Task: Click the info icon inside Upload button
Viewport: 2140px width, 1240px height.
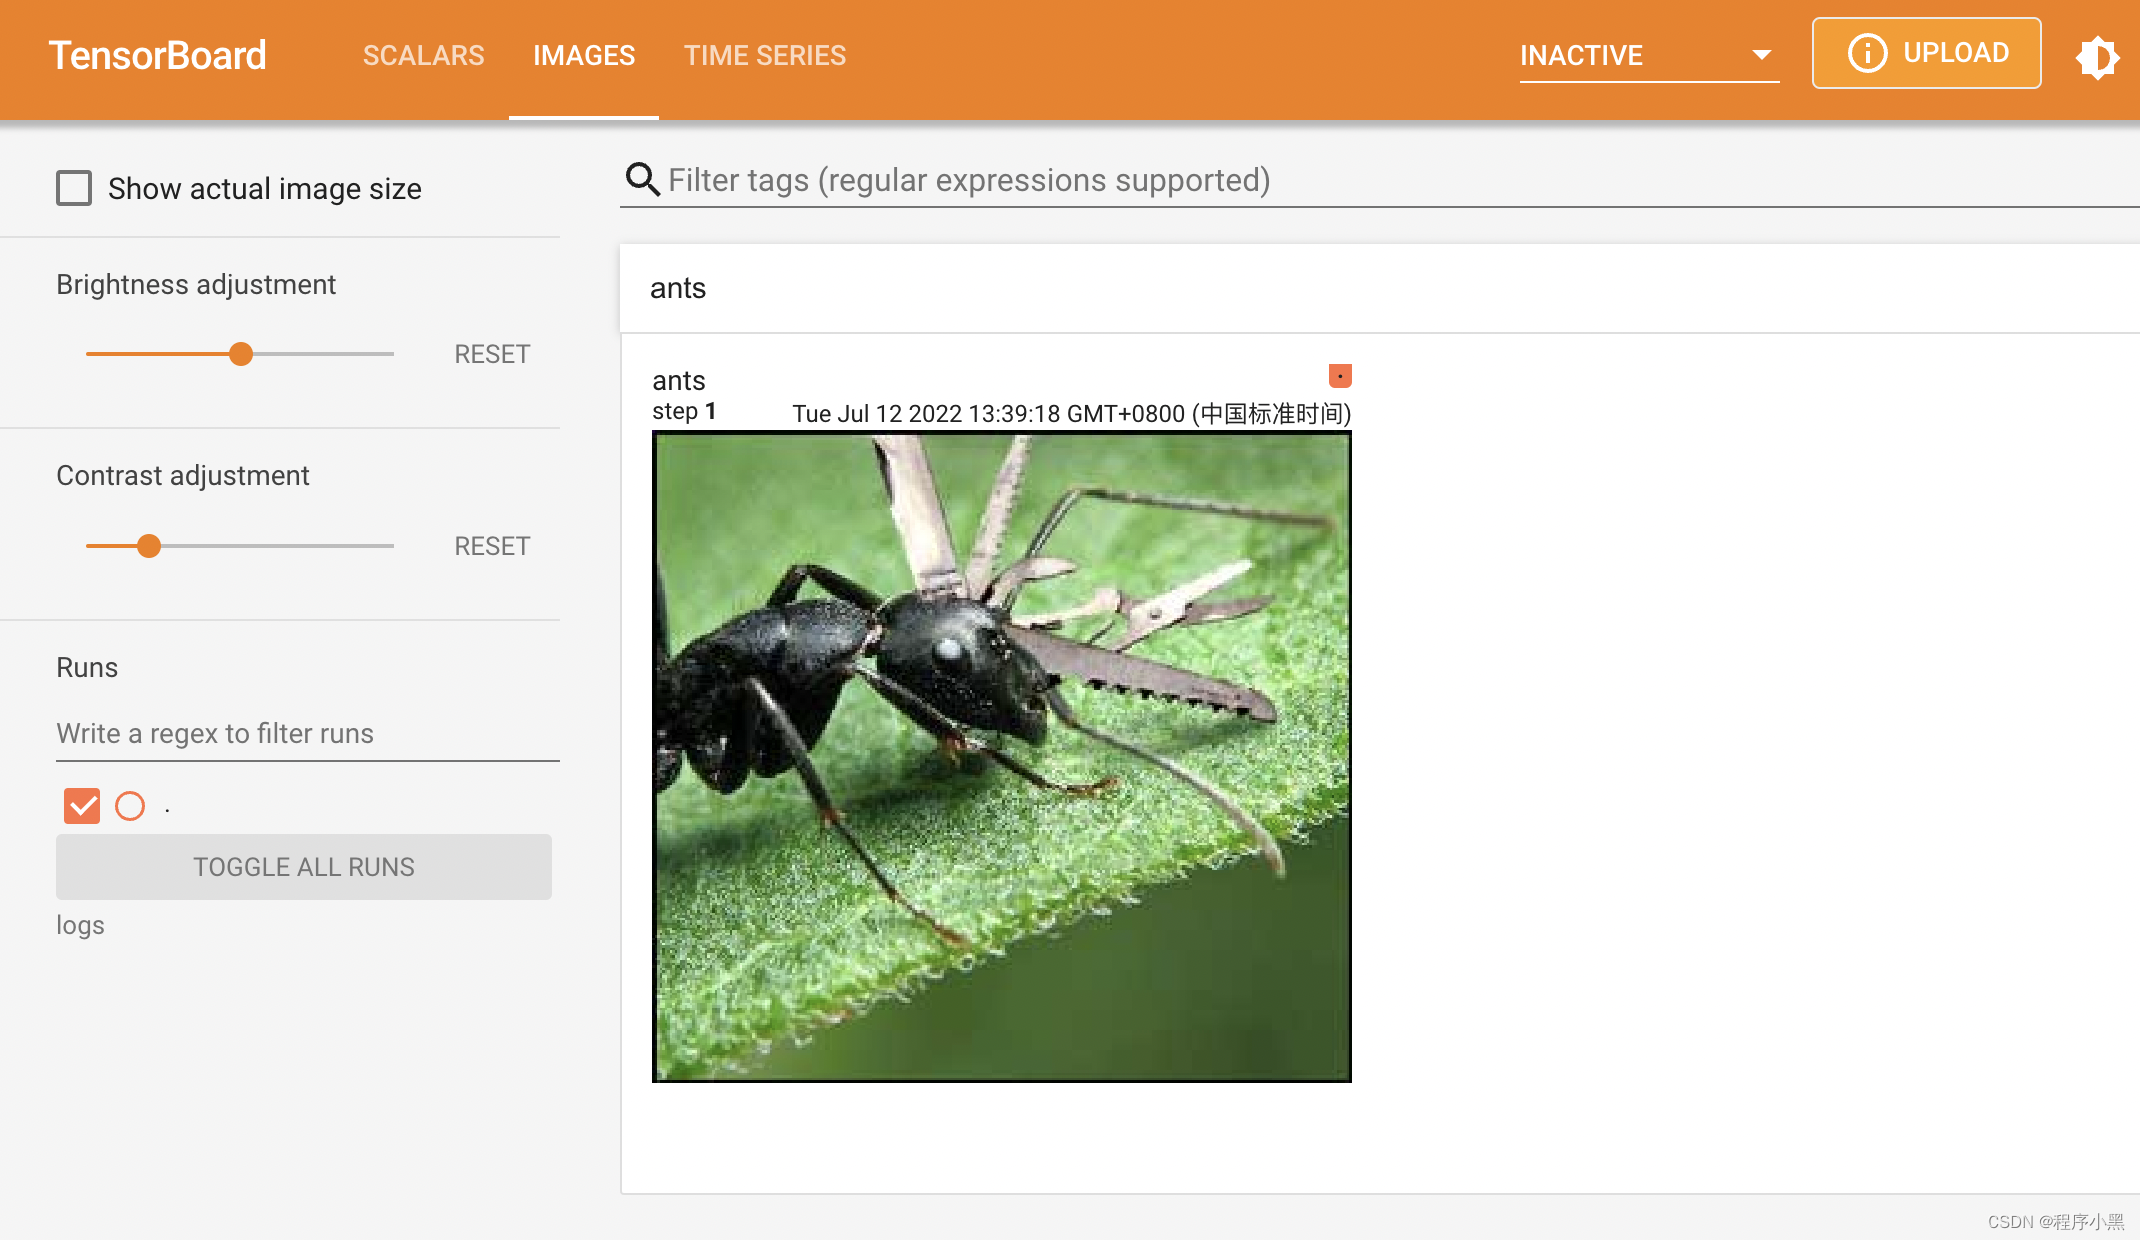Action: (1867, 53)
